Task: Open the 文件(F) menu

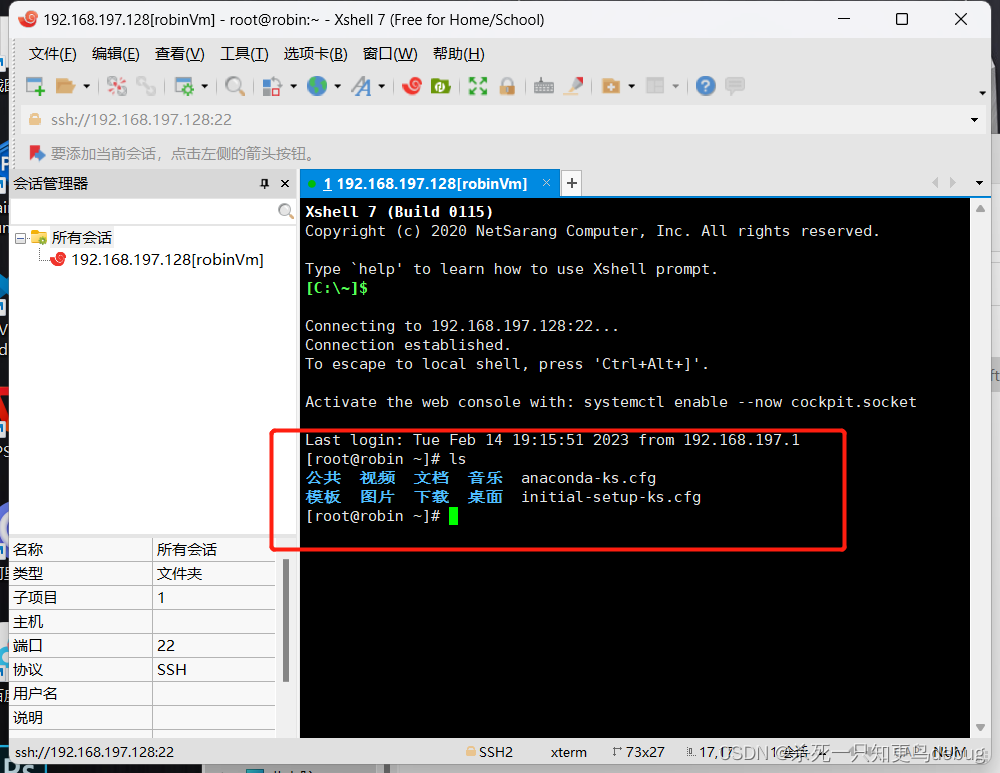Action: pos(52,54)
